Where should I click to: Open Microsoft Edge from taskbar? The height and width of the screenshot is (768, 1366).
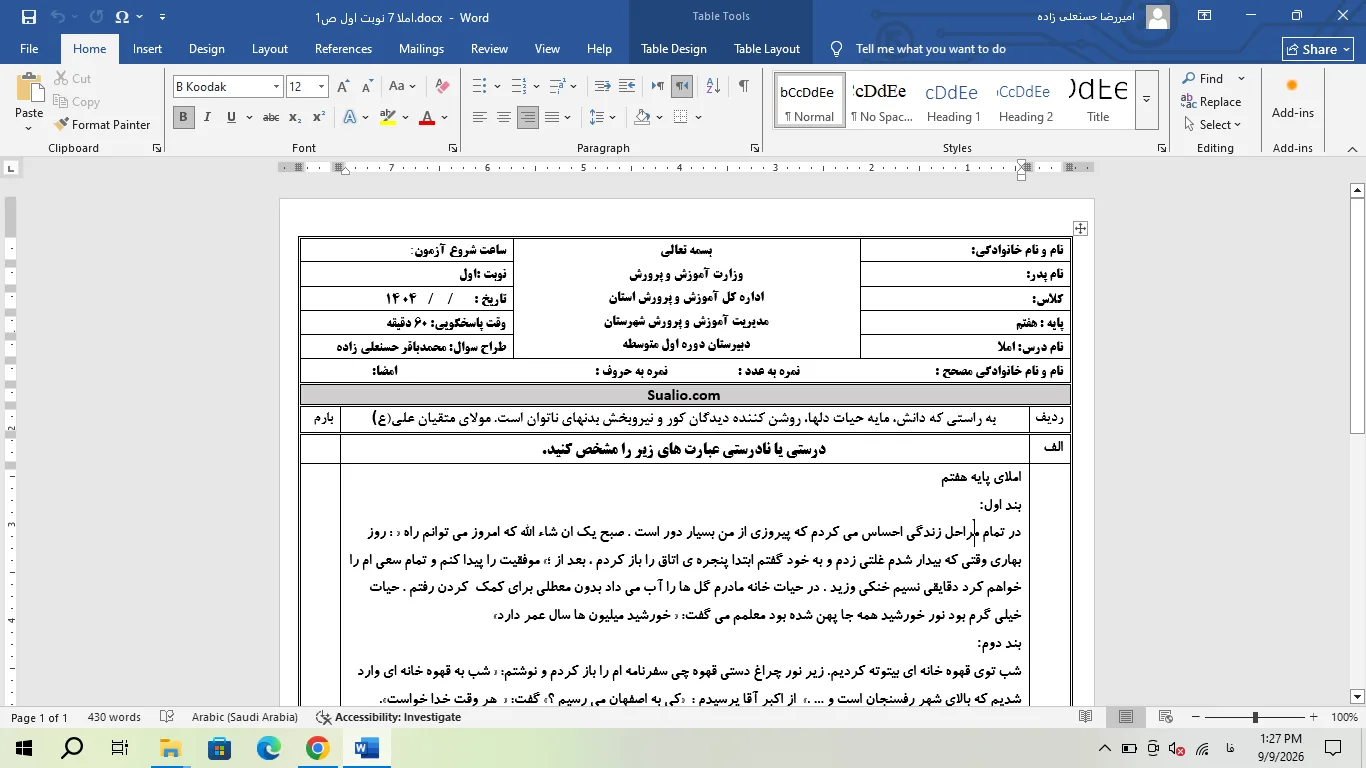click(x=269, y=748)
